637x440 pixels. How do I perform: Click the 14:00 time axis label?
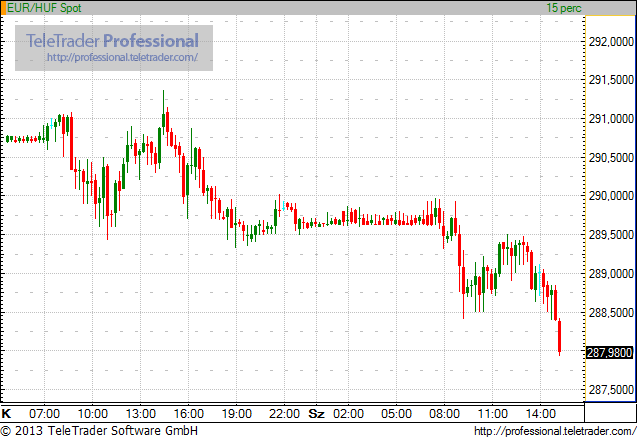540,414
